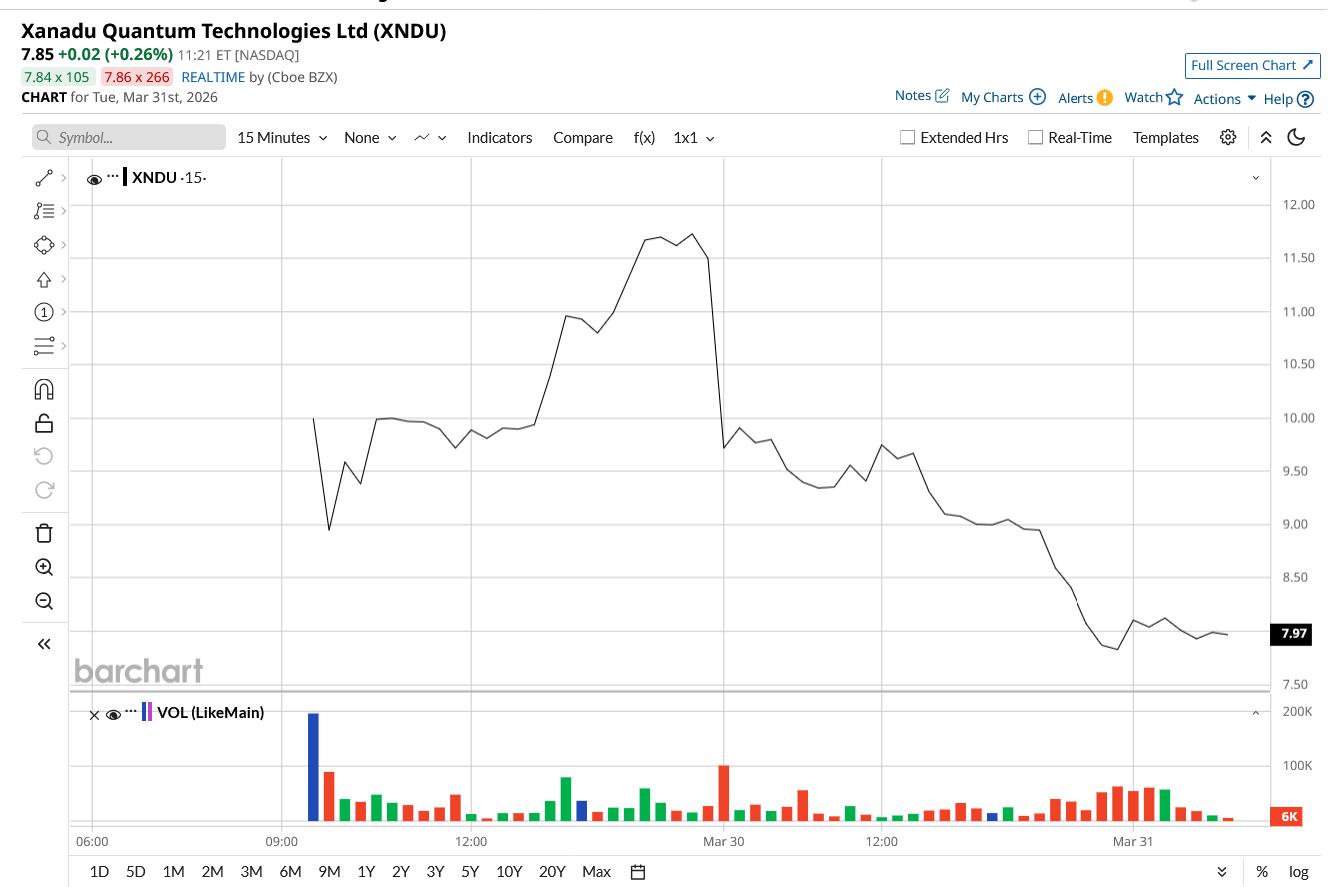Click the Watch star icon
1328x887 pixels.
1175,97
